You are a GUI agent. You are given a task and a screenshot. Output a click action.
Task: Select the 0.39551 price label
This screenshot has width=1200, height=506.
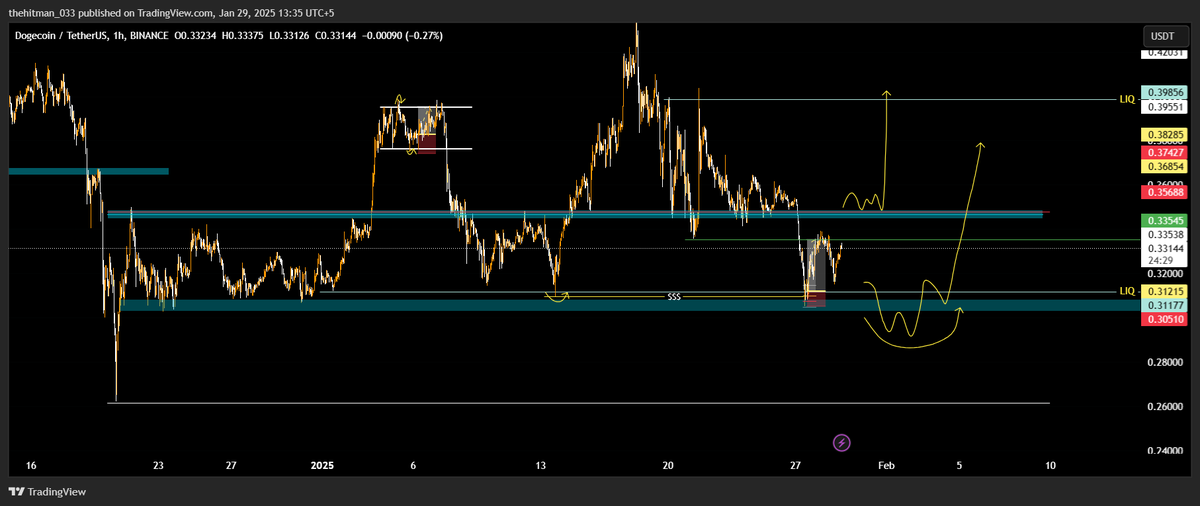pos(1163,105)
